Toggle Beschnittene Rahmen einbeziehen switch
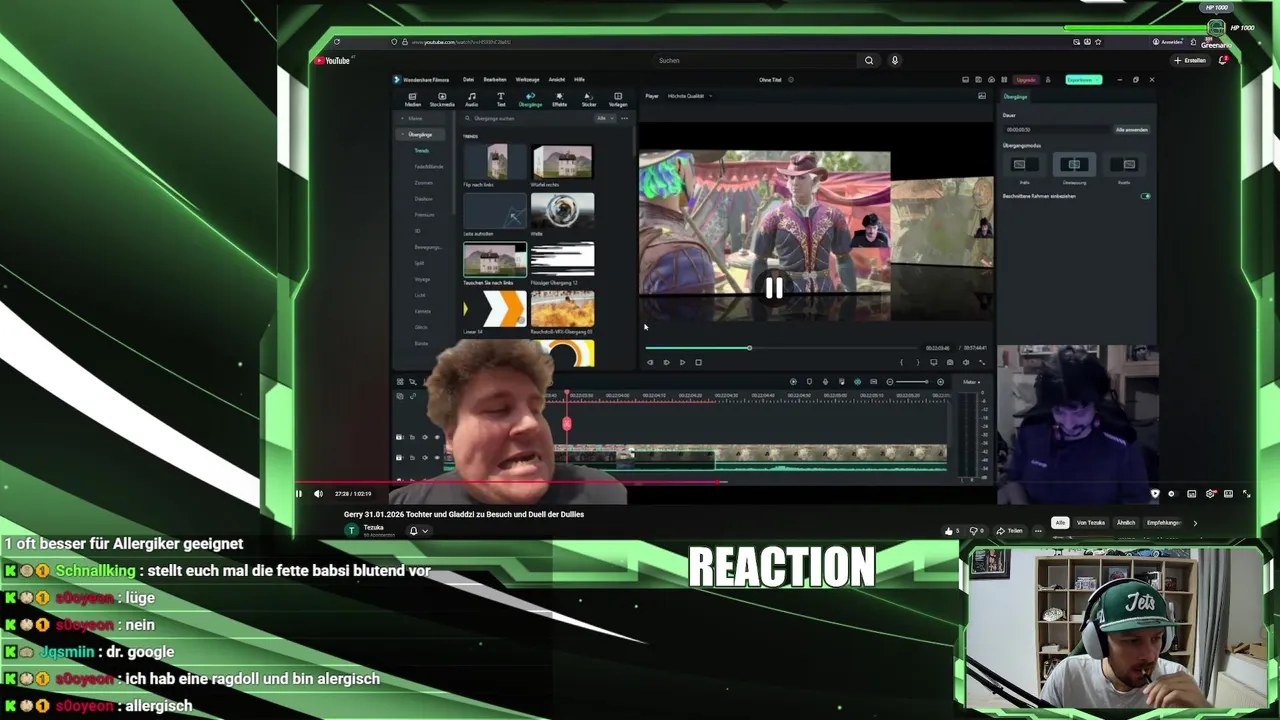This screenshot has height=720, width=1280. 1145,196
